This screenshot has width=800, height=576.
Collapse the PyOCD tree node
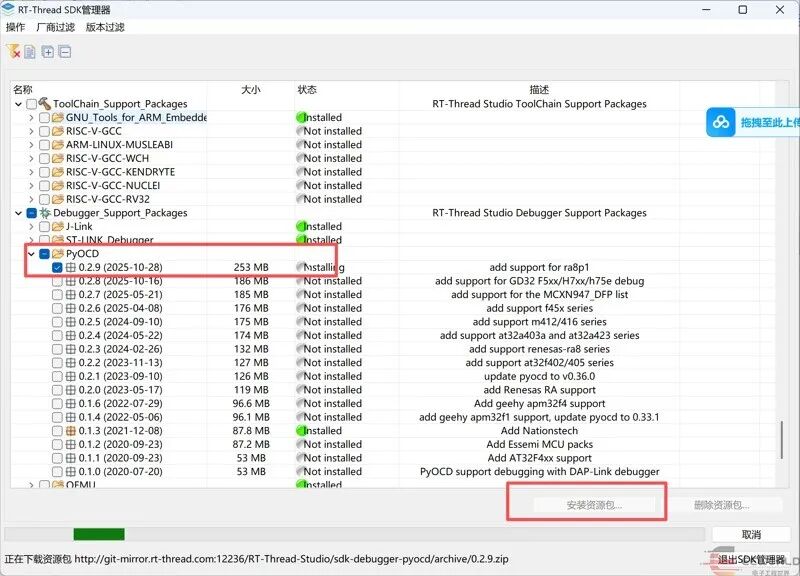[x=32, y=254]
